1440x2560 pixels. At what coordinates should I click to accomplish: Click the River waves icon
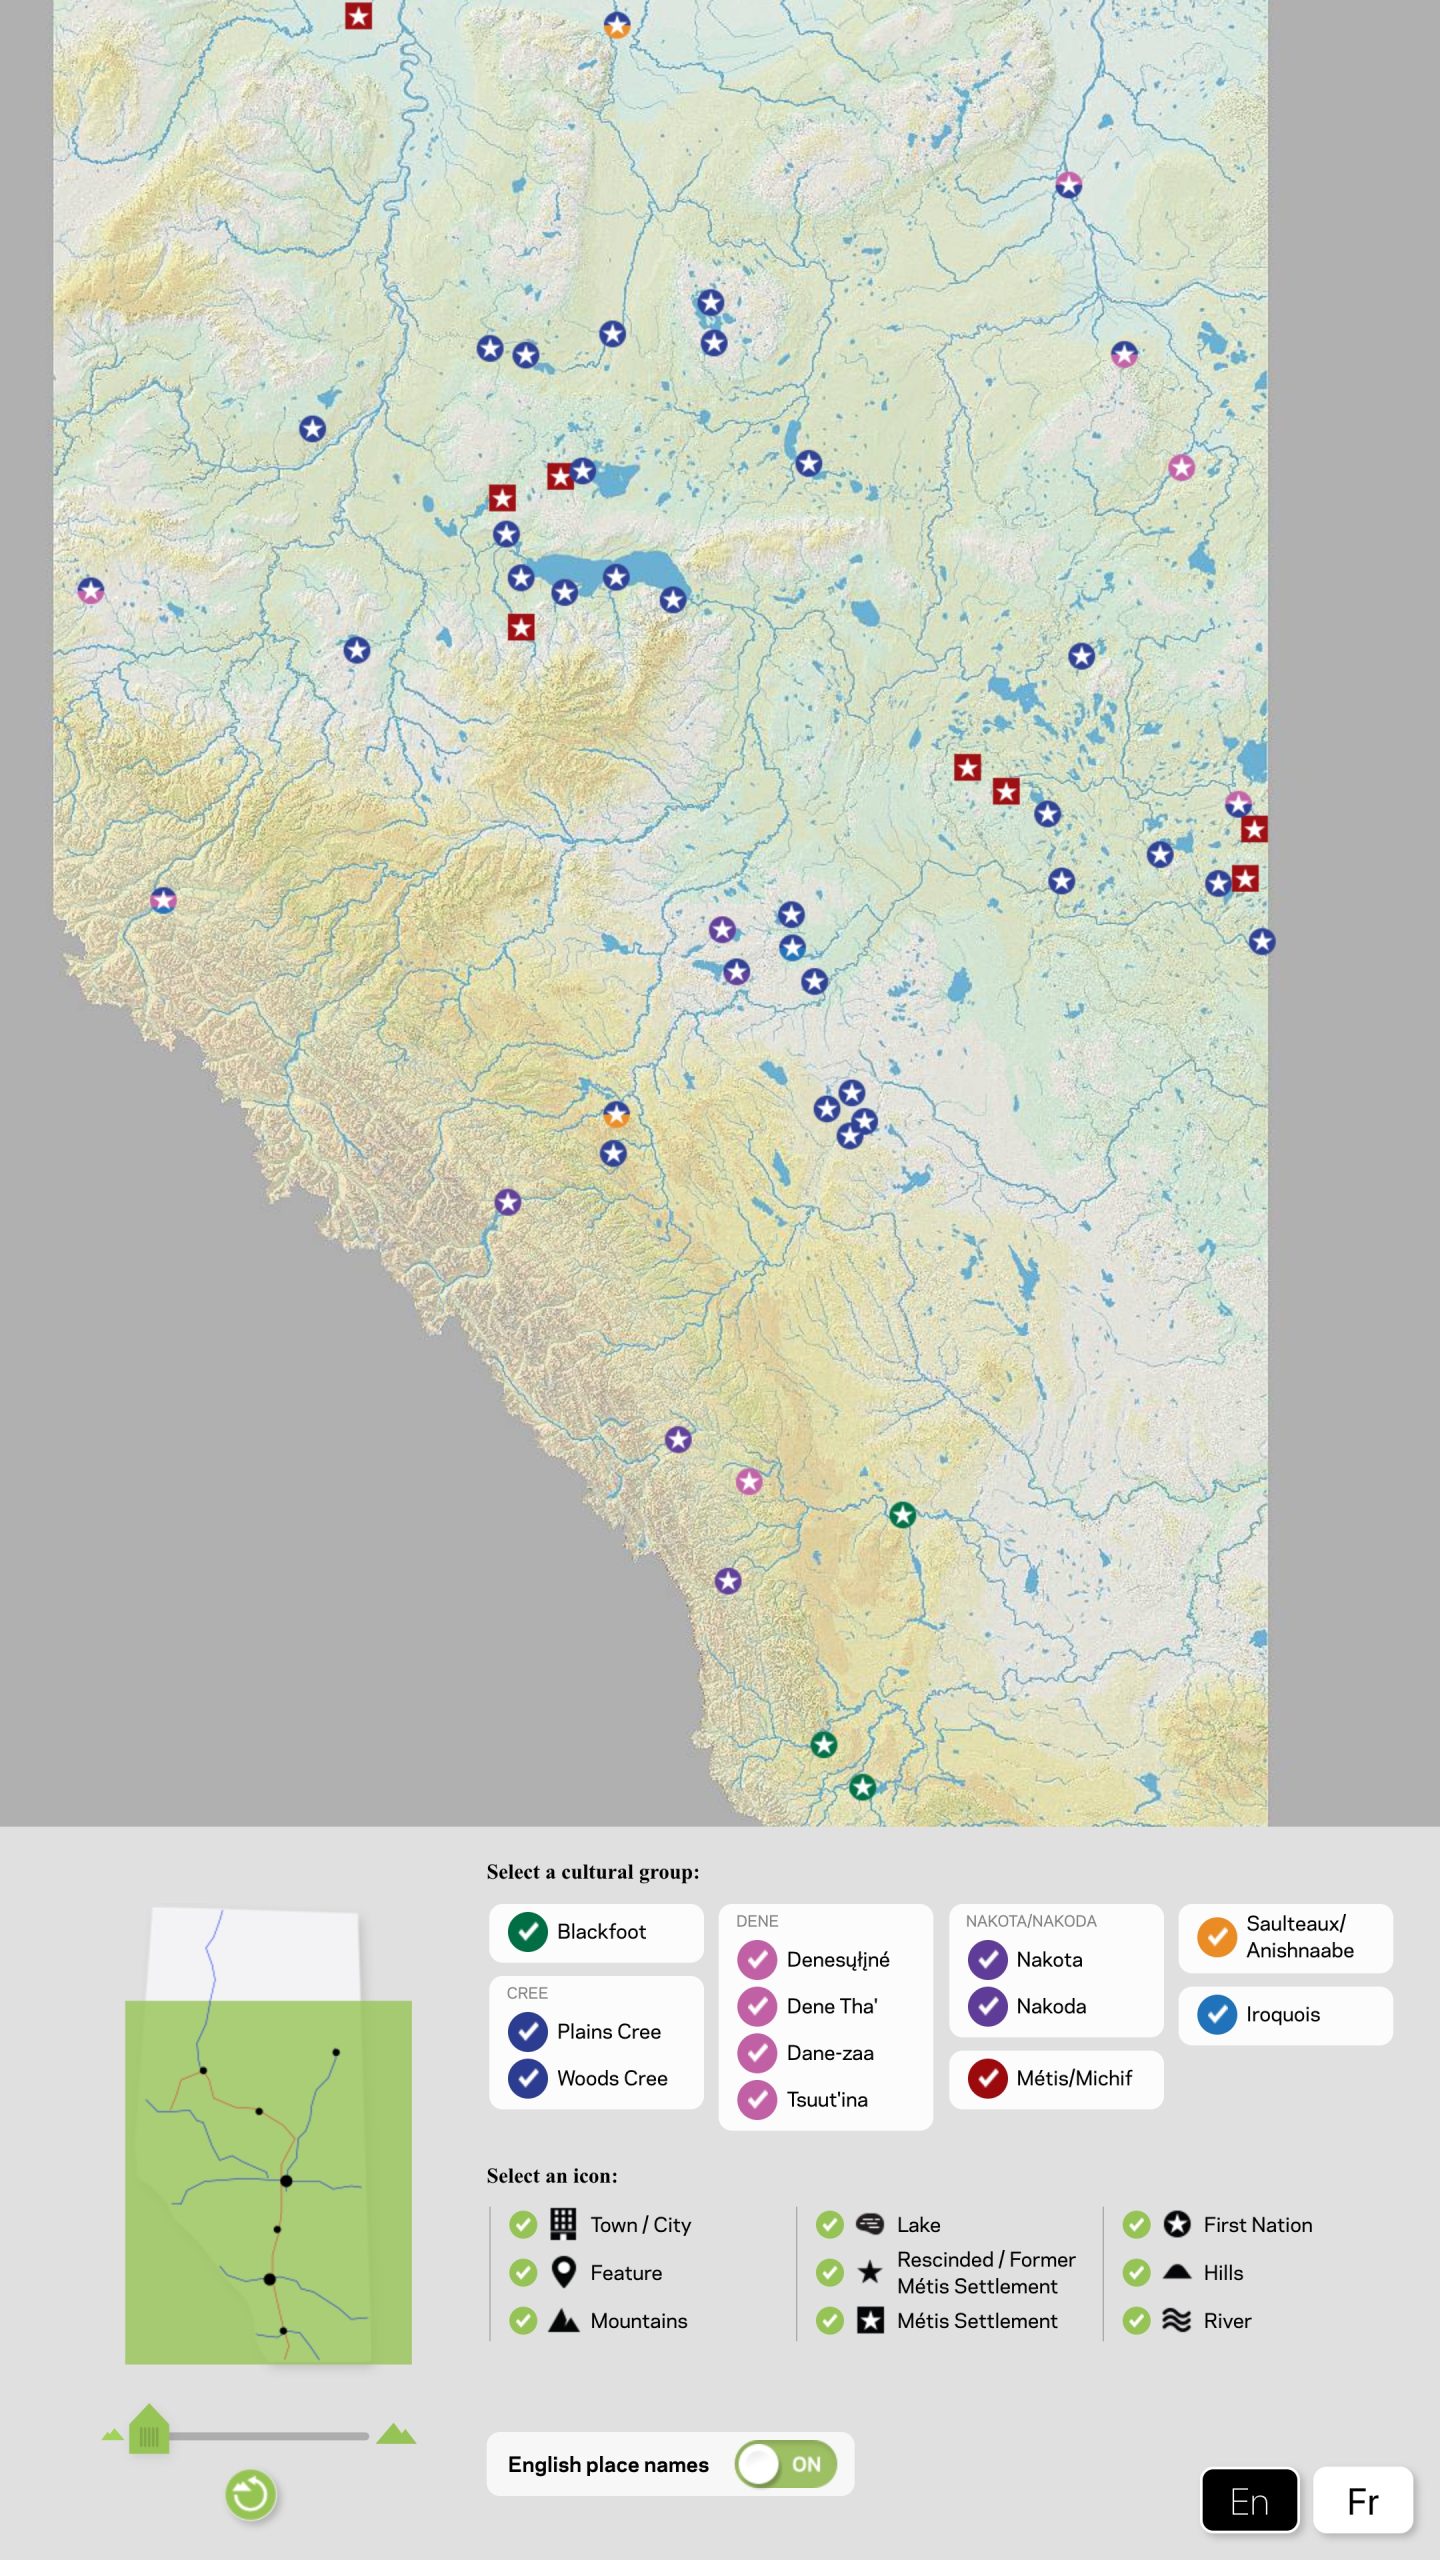coord(1177,2320)
